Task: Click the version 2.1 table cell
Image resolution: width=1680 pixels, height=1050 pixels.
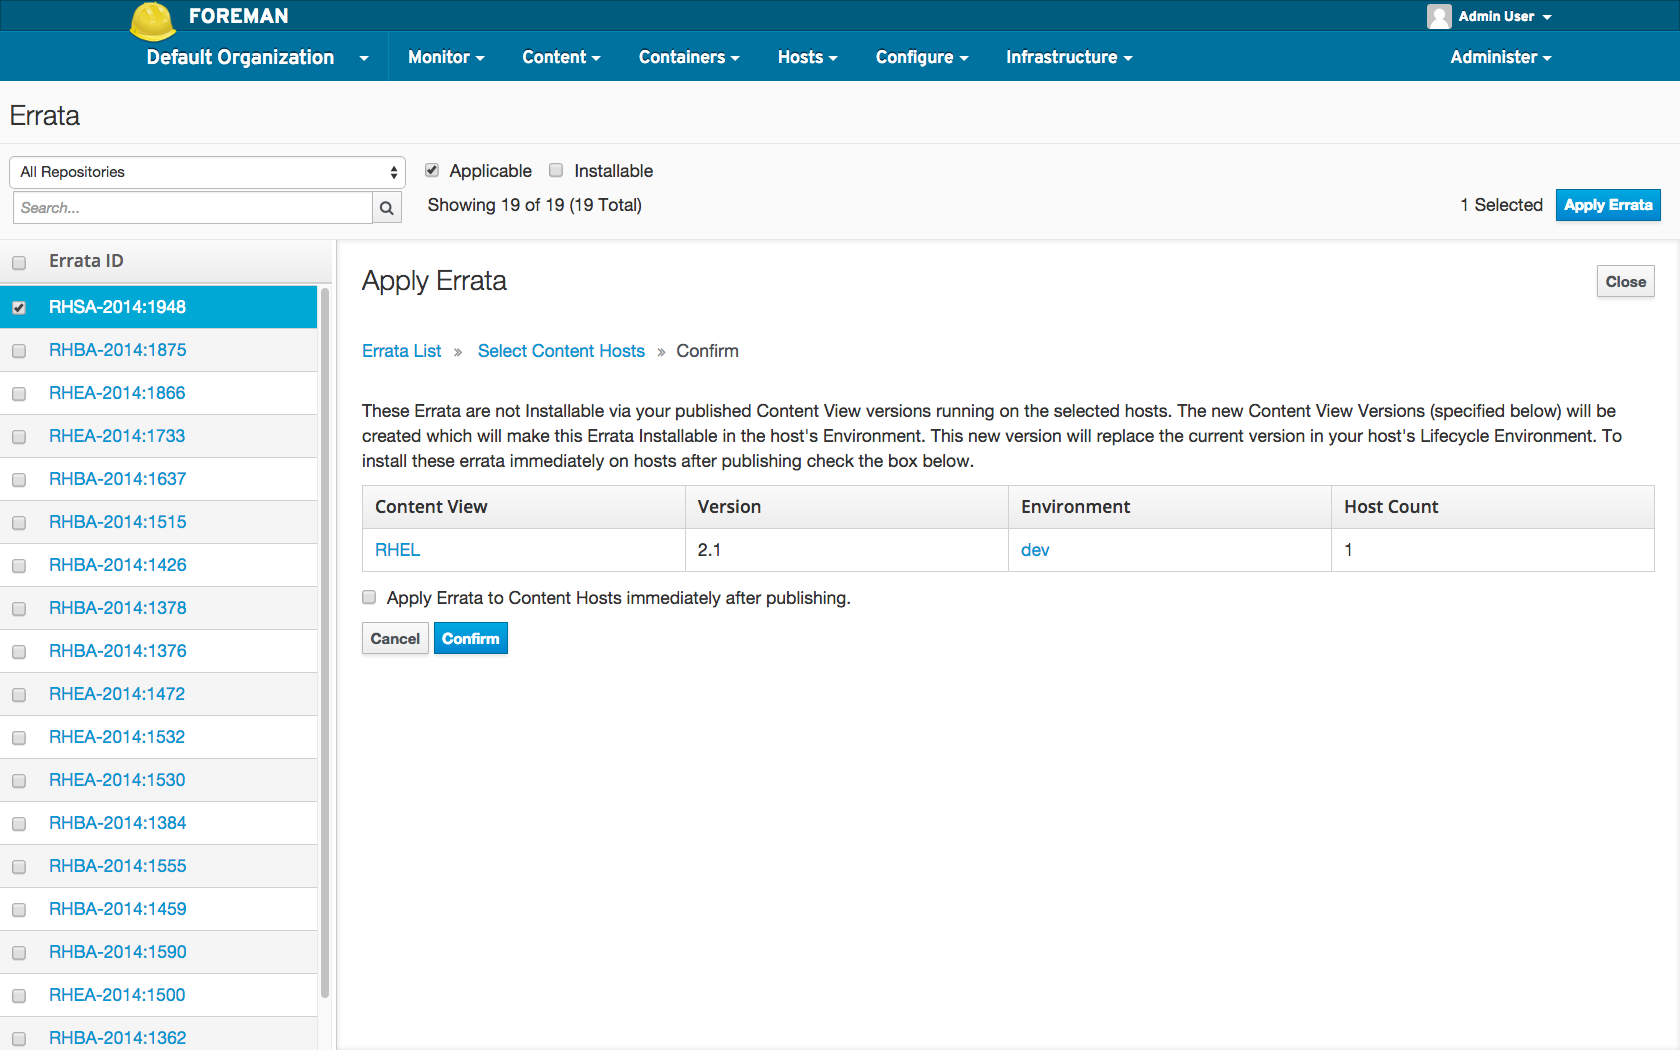Action: point(846,550)
